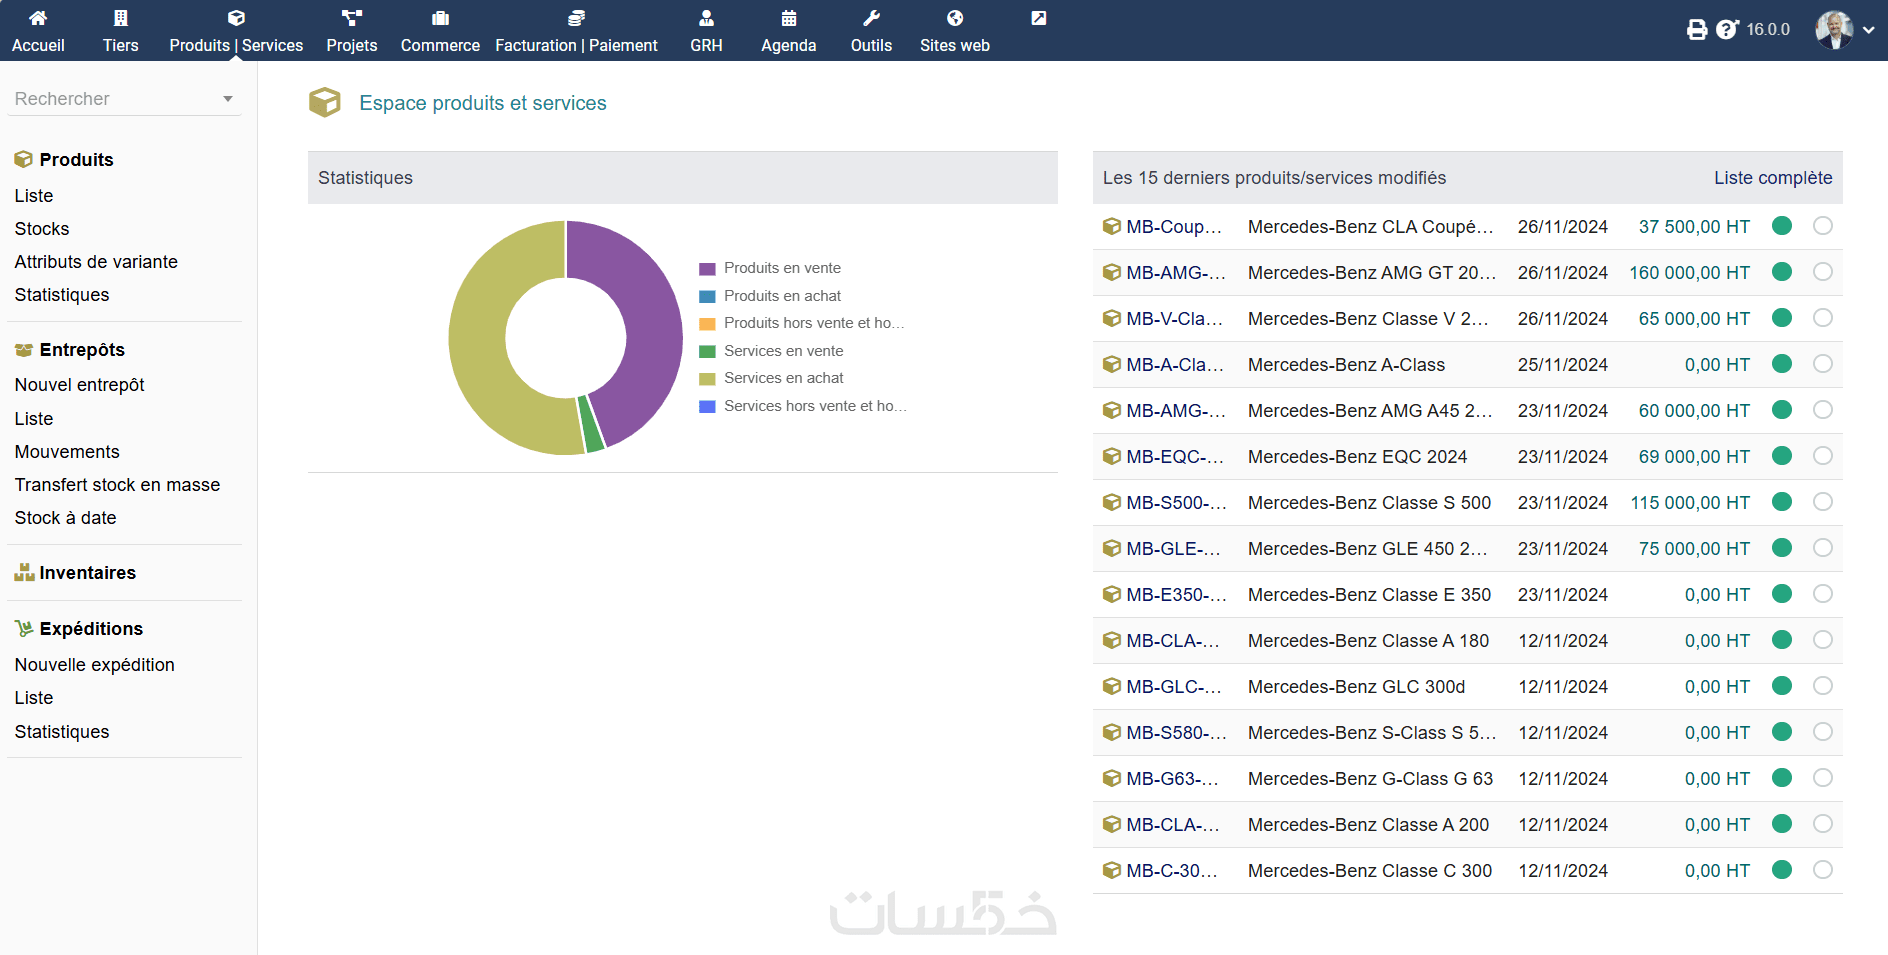Image resolution: width=1888 pixels, height=955 pixels.
Task: Click the cube icon of the MB-E350-… row
Action: (1111, 595)
